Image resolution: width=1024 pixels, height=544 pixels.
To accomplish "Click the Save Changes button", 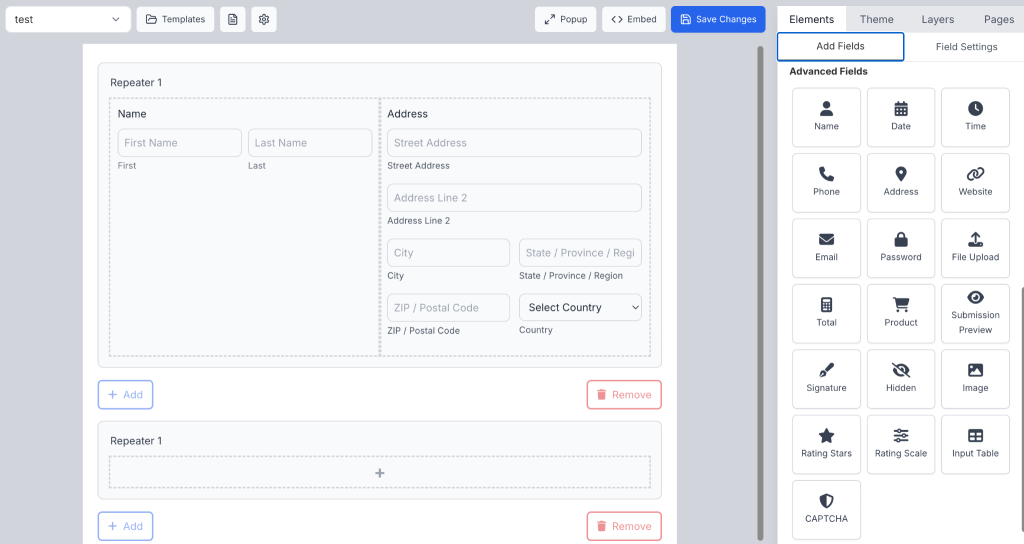I will (x=717, y=19).
